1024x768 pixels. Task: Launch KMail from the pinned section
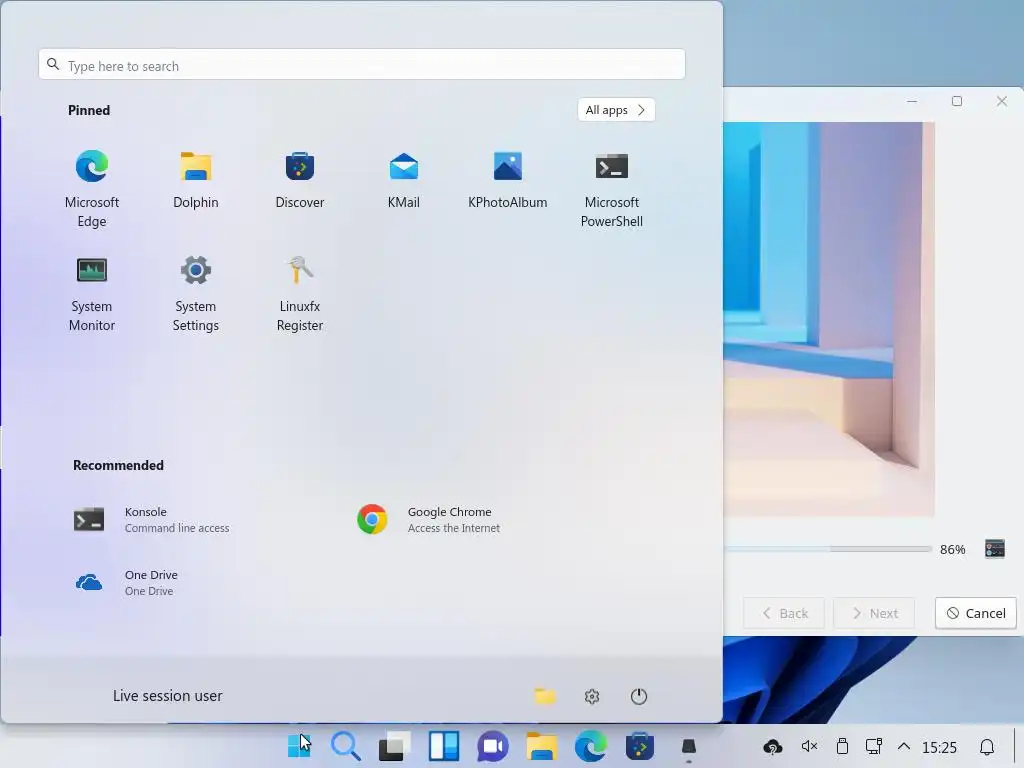[x=404, y=180]
